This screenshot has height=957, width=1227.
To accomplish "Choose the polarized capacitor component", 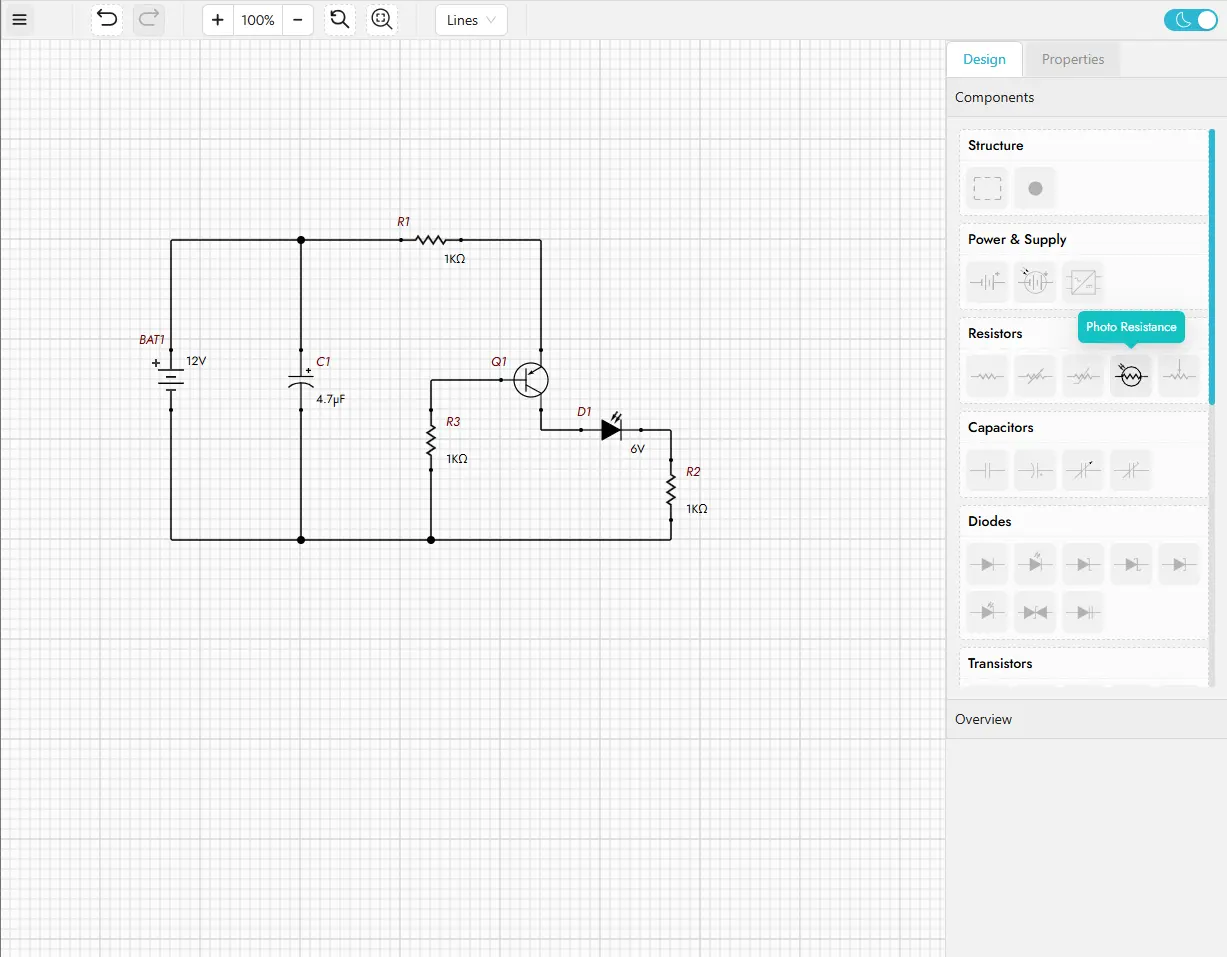I will [x=1035, y=470].
